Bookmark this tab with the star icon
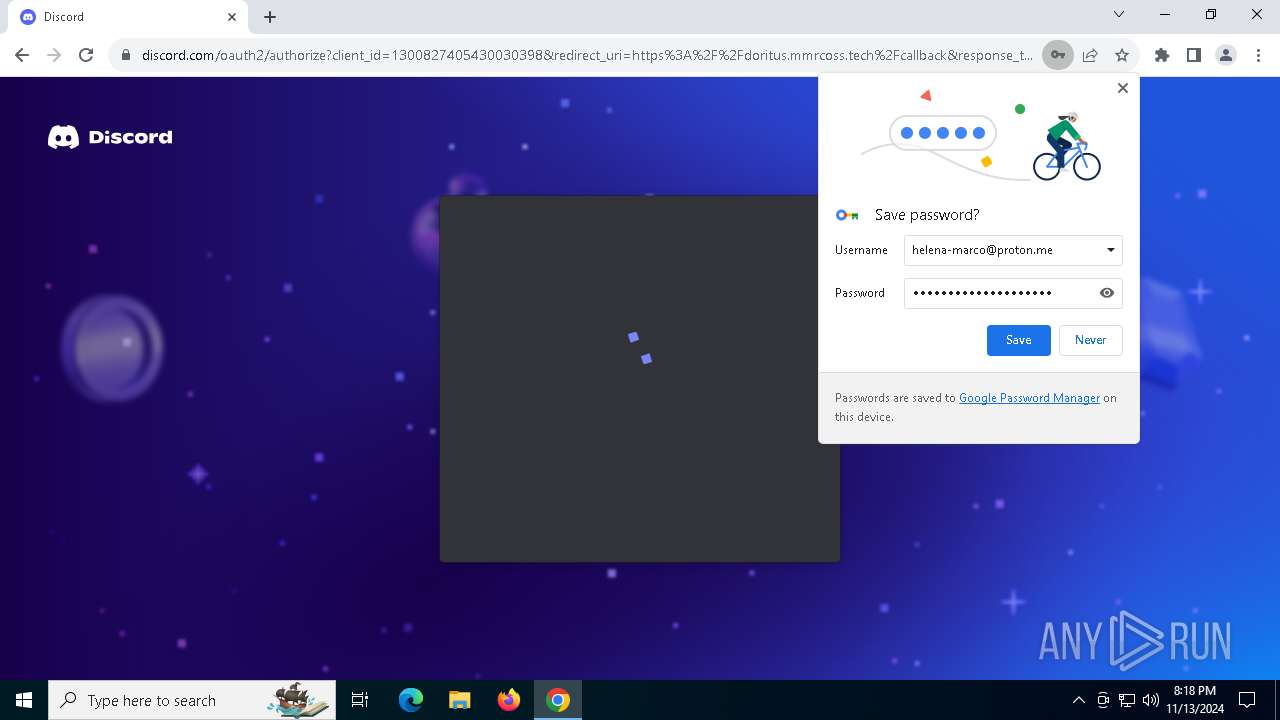This screenshot has width=1280, height=720. pos(1122,55)
